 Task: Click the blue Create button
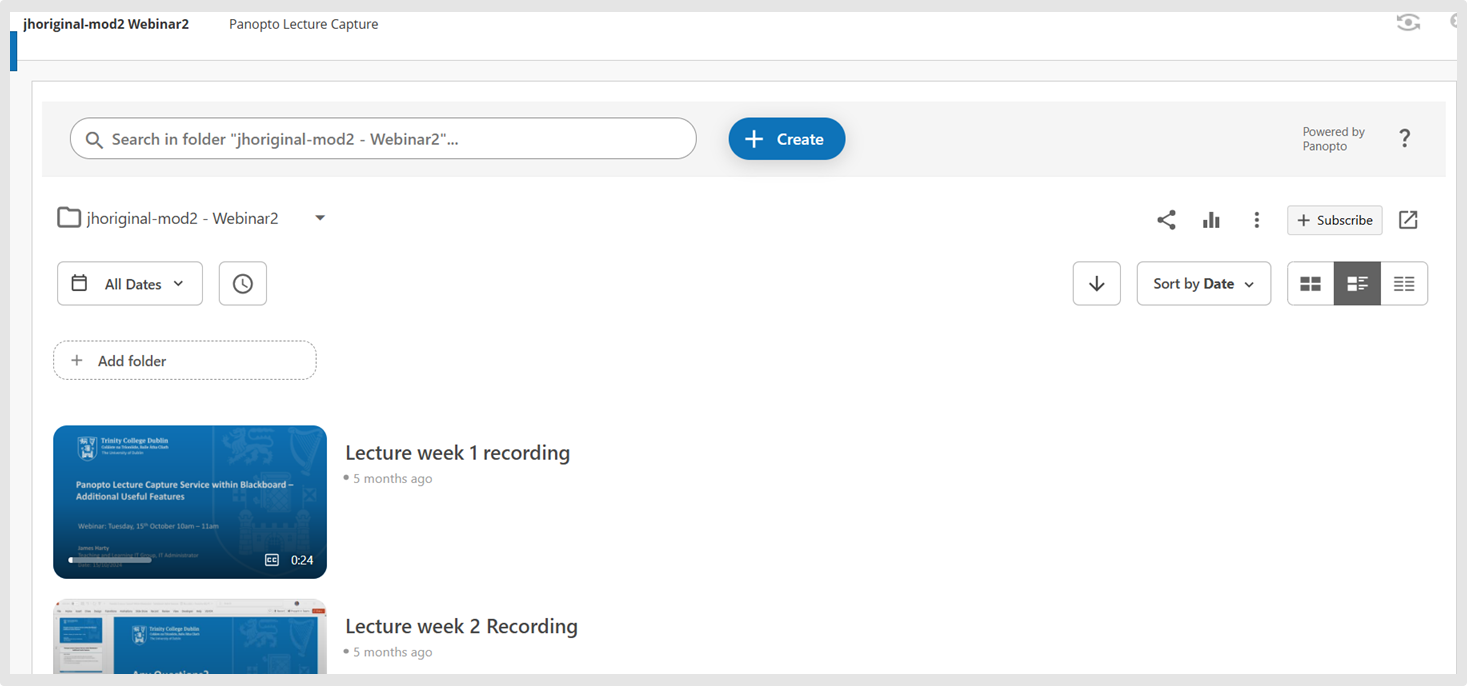(787, 139)
